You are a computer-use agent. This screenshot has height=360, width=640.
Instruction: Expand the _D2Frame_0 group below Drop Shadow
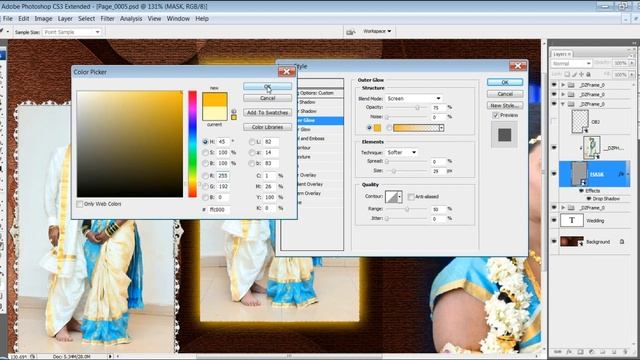tap(563, 208)
